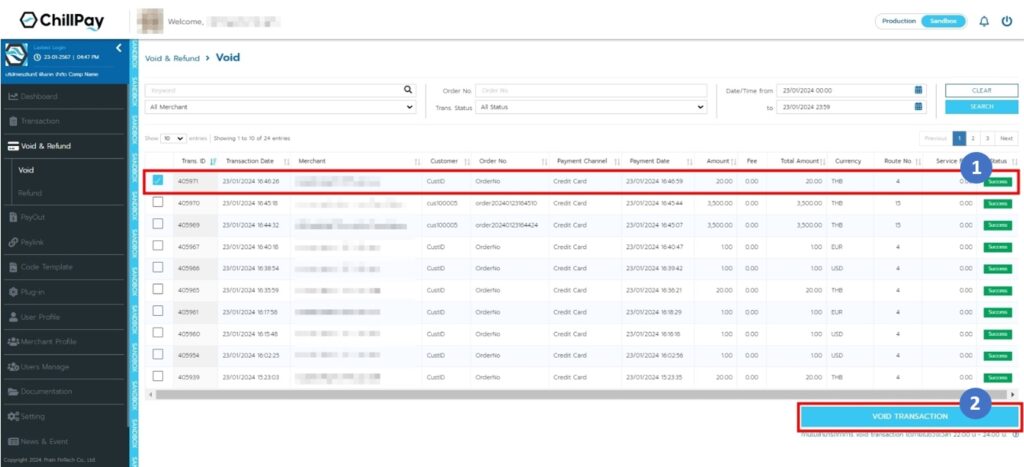Click the Transaction clipboard icon in sidebar
This screenshot has height=467, width=1024.
click(x=13, y=121)
